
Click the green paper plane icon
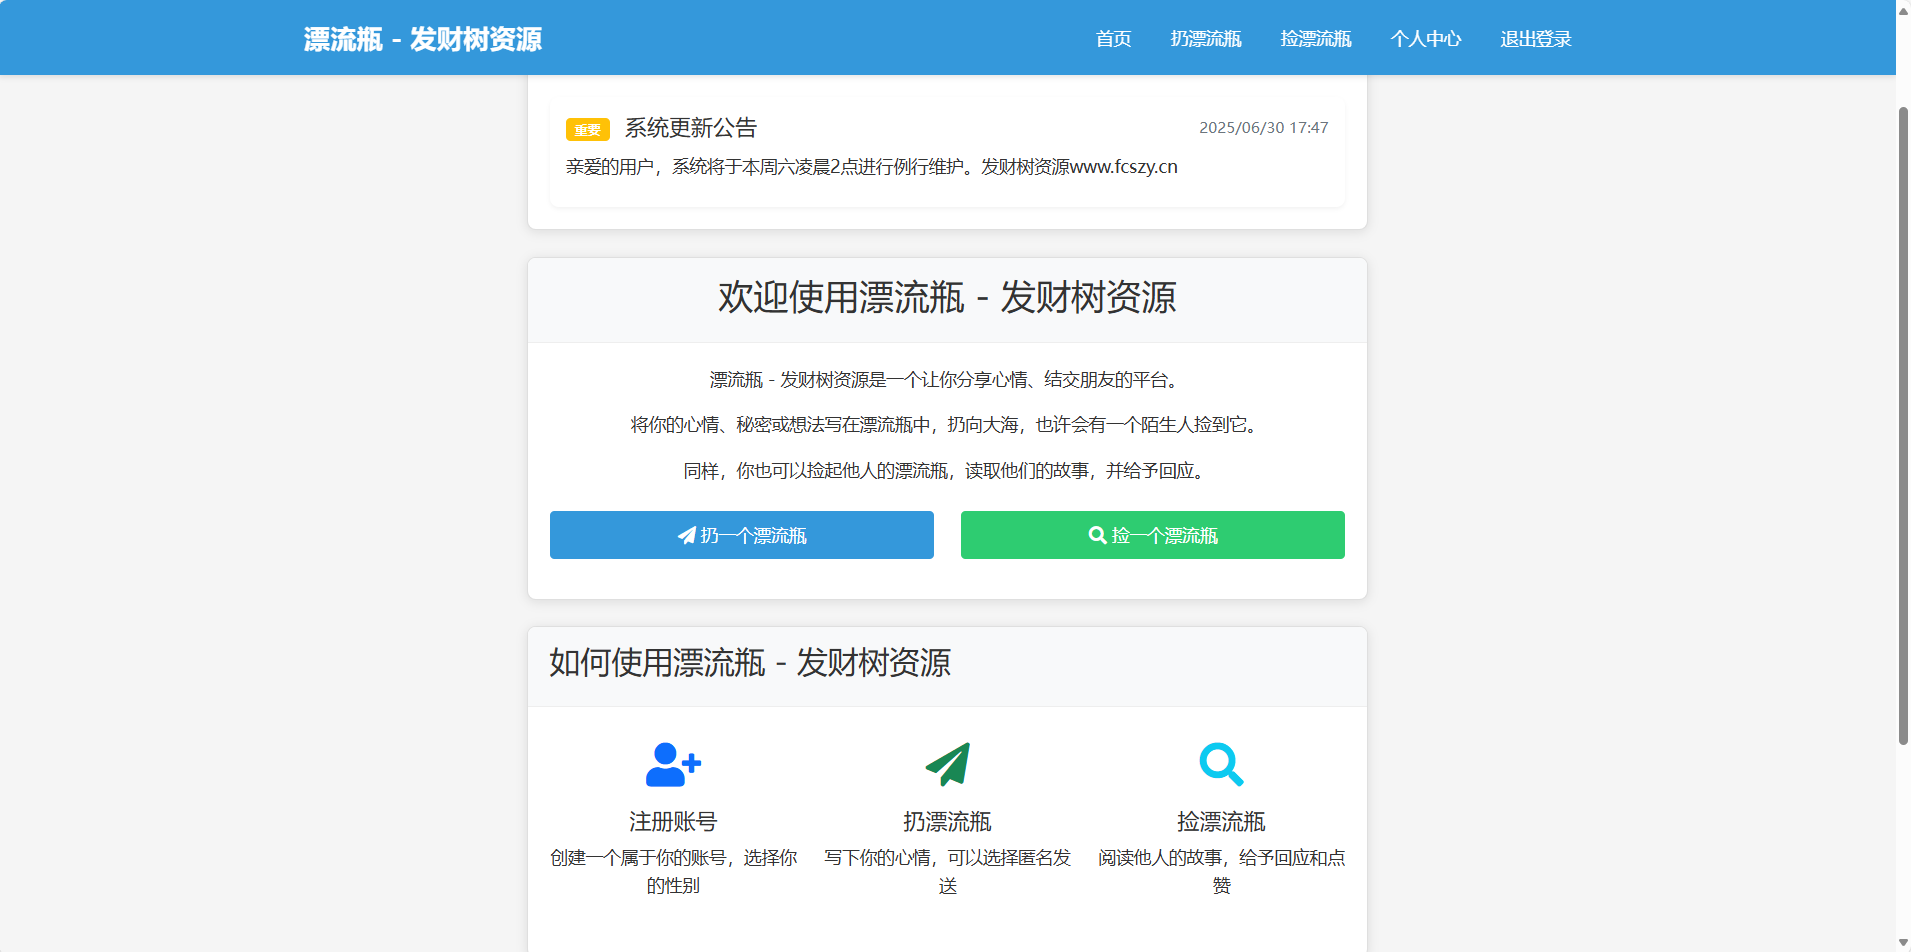(947, 765)
